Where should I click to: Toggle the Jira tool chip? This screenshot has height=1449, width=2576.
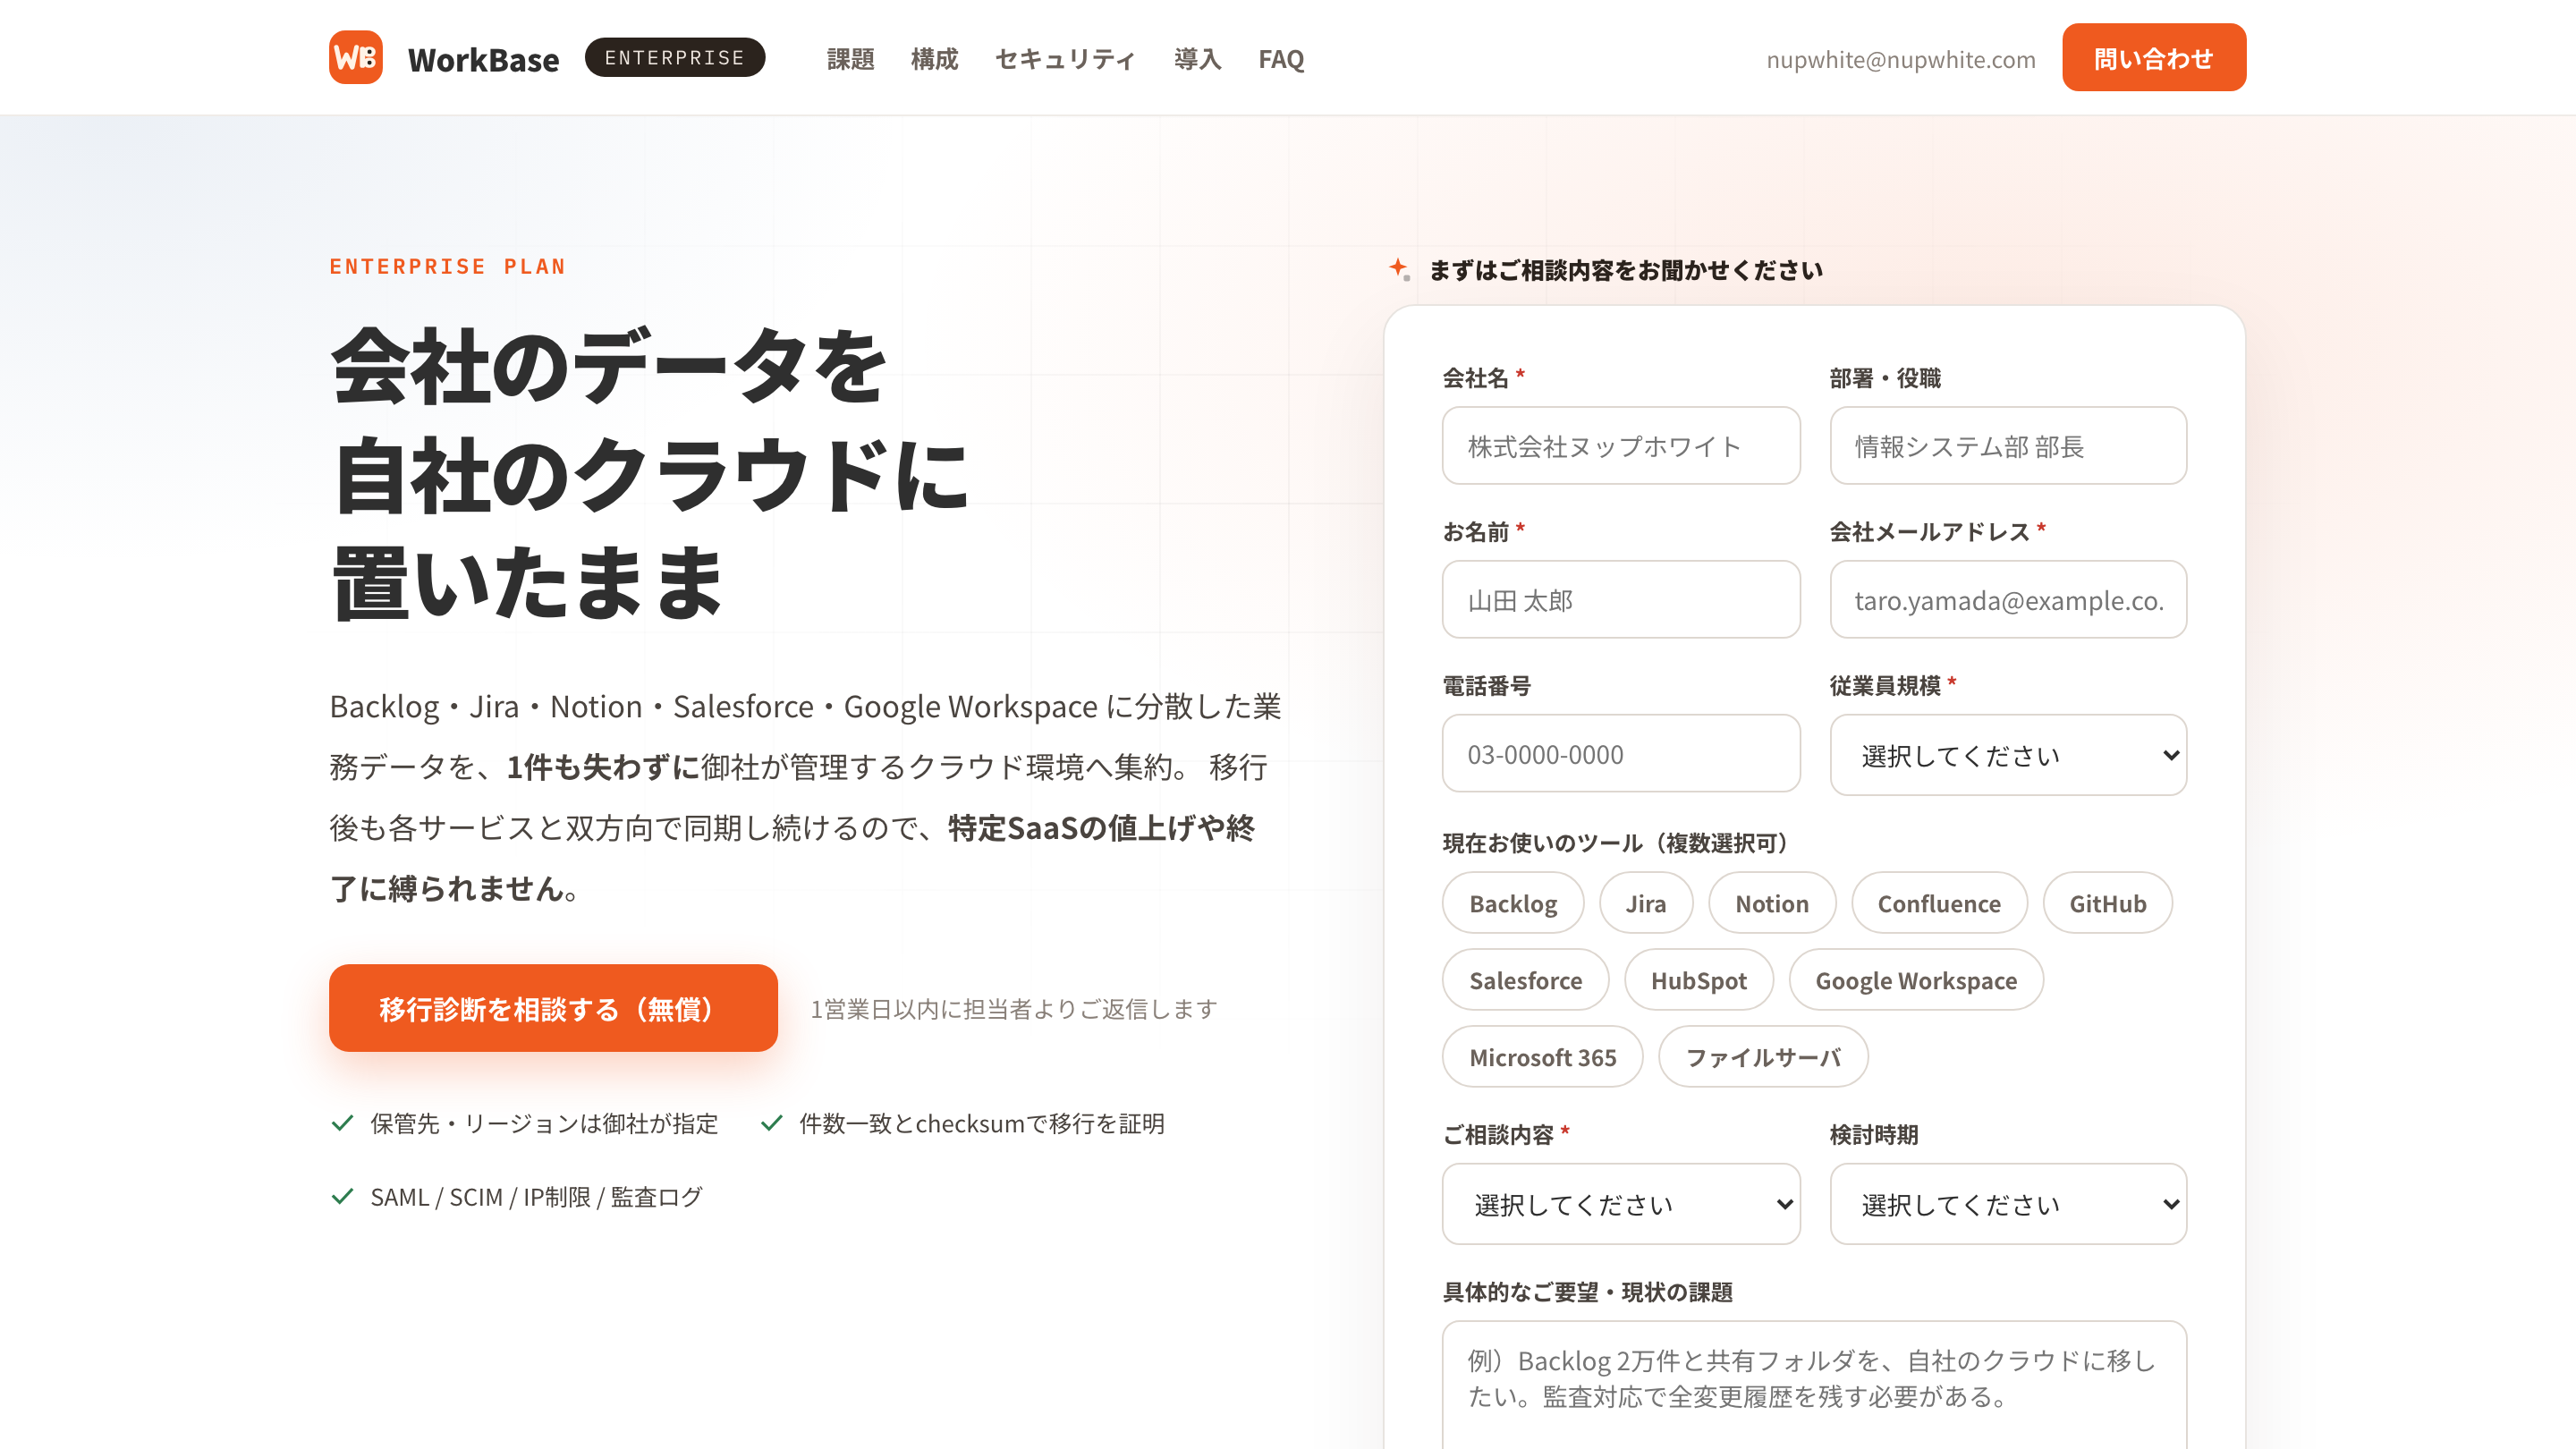click(1646, 902)
